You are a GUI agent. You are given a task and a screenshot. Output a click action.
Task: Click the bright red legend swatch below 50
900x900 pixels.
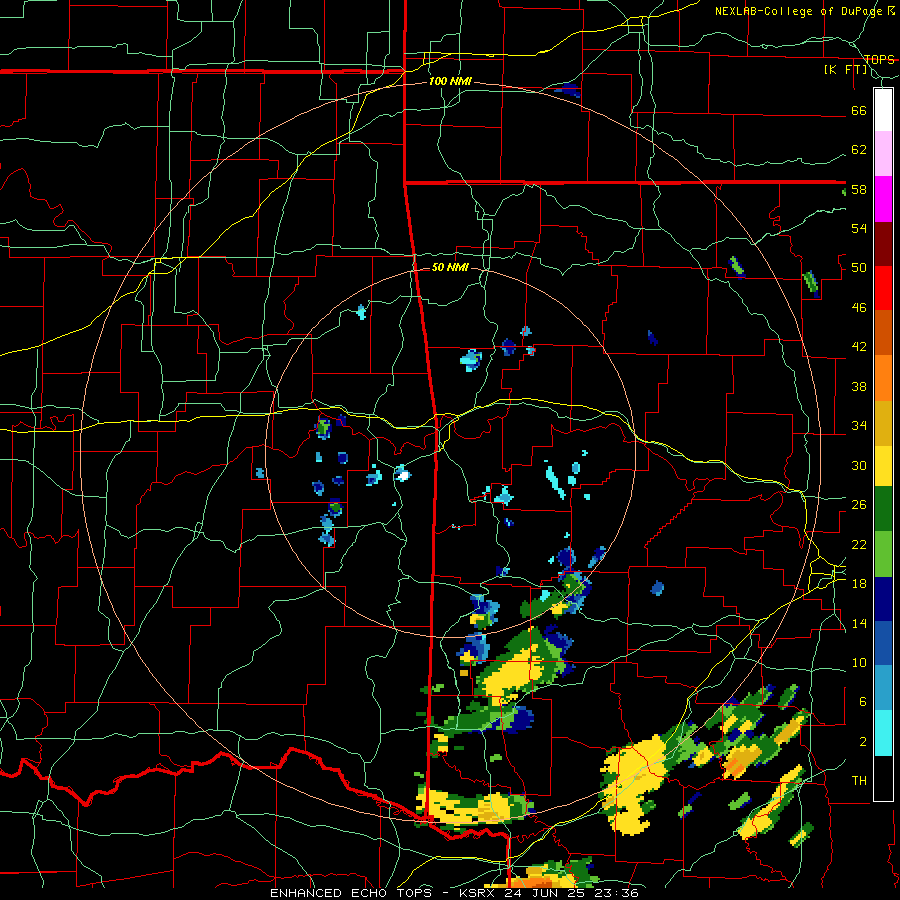883,288
